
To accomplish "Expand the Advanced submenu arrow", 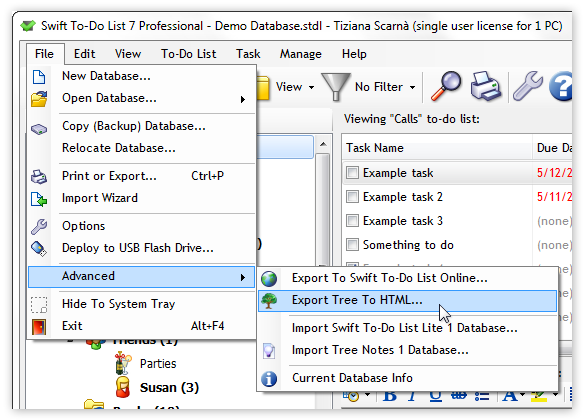I will 243,277.
